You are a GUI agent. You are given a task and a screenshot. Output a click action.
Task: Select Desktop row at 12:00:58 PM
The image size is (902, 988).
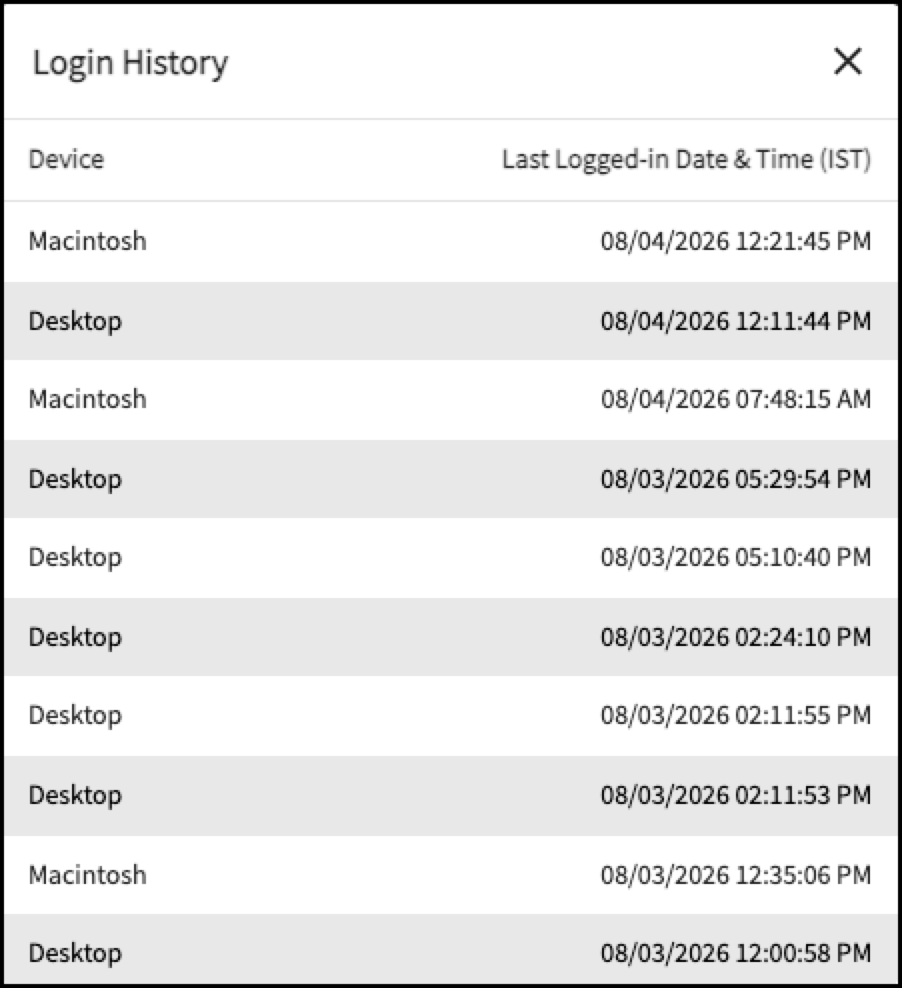[x=451, y=950]
